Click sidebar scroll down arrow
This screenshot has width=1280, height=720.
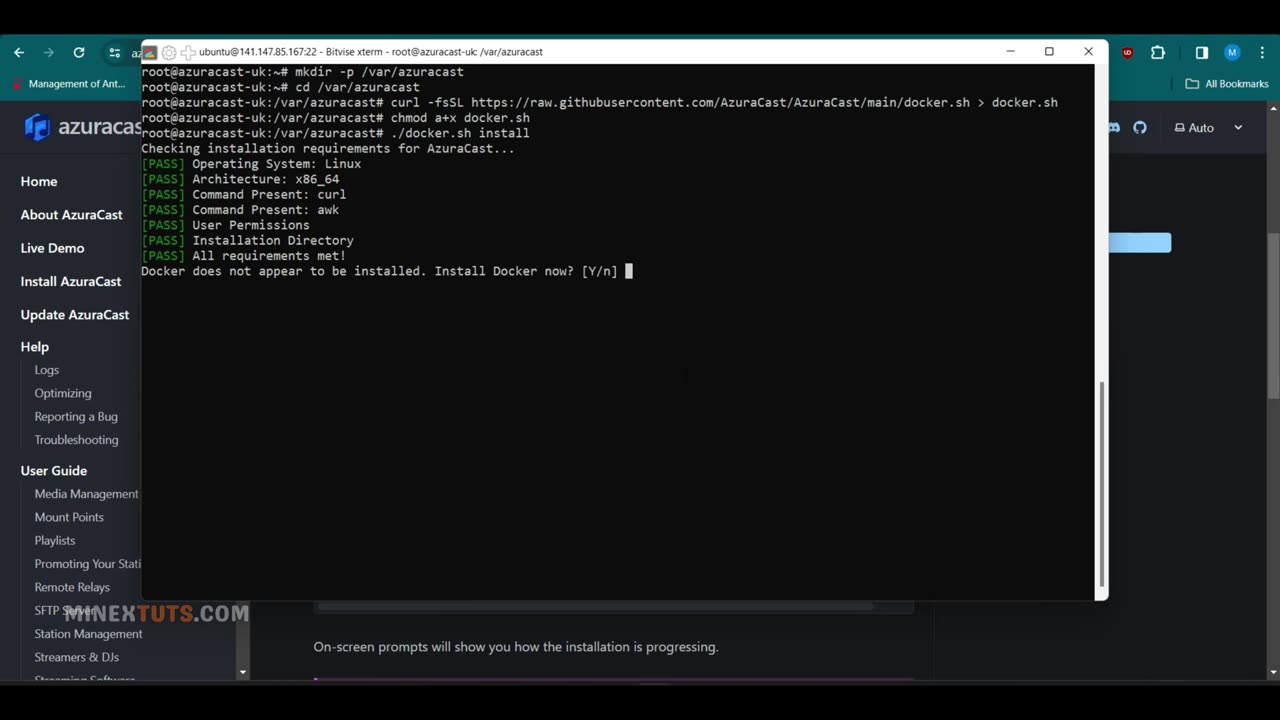point(243,673)
